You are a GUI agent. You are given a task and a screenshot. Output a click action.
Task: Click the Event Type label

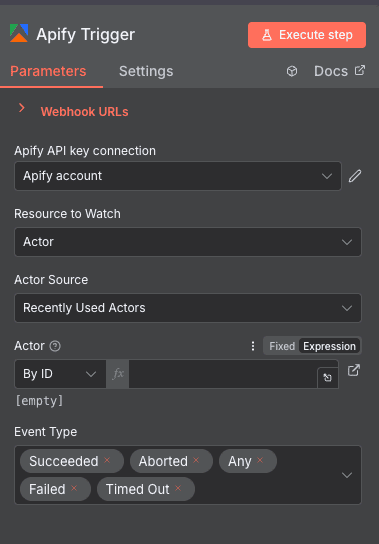point(46,432)
